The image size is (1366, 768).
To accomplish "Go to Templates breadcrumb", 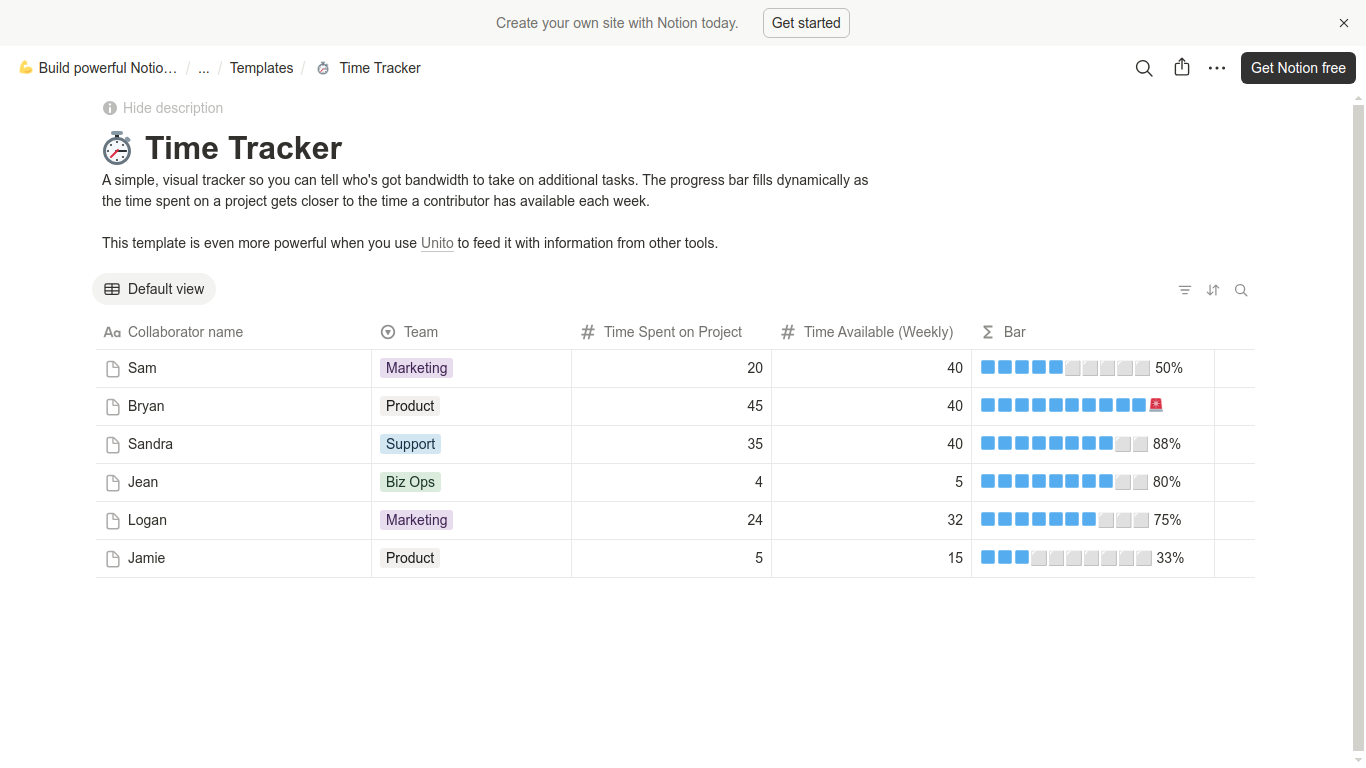I will pos(262,68).
